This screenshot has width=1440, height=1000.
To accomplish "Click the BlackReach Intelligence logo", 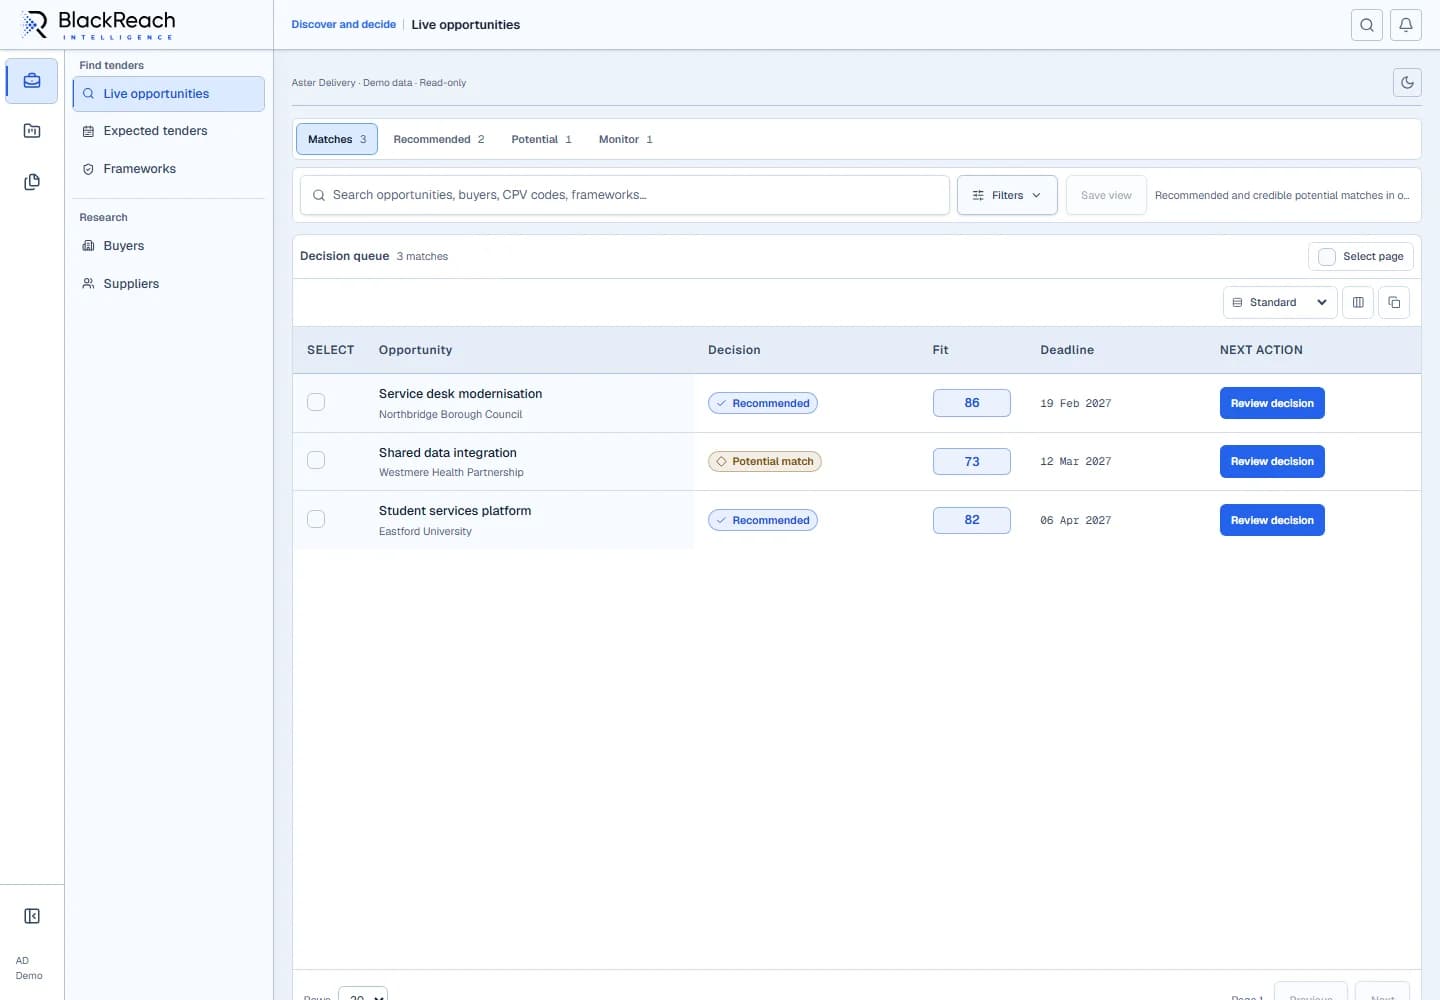I will click(x=98, y=25).
